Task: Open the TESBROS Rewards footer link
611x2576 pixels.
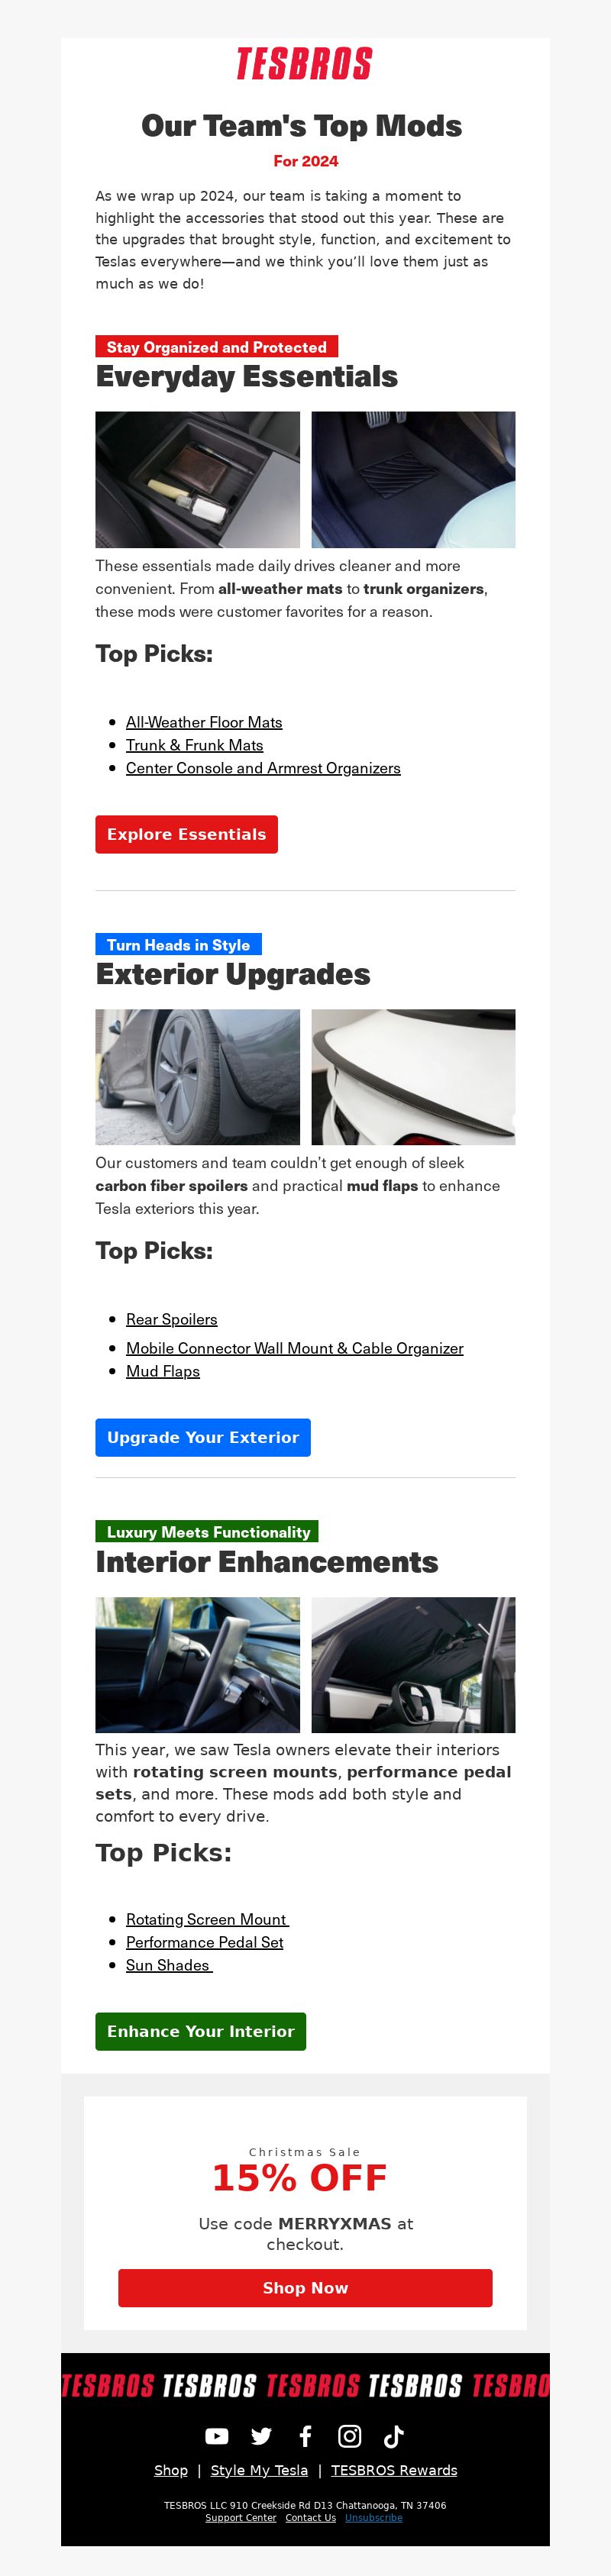Action: (394, 2470)
